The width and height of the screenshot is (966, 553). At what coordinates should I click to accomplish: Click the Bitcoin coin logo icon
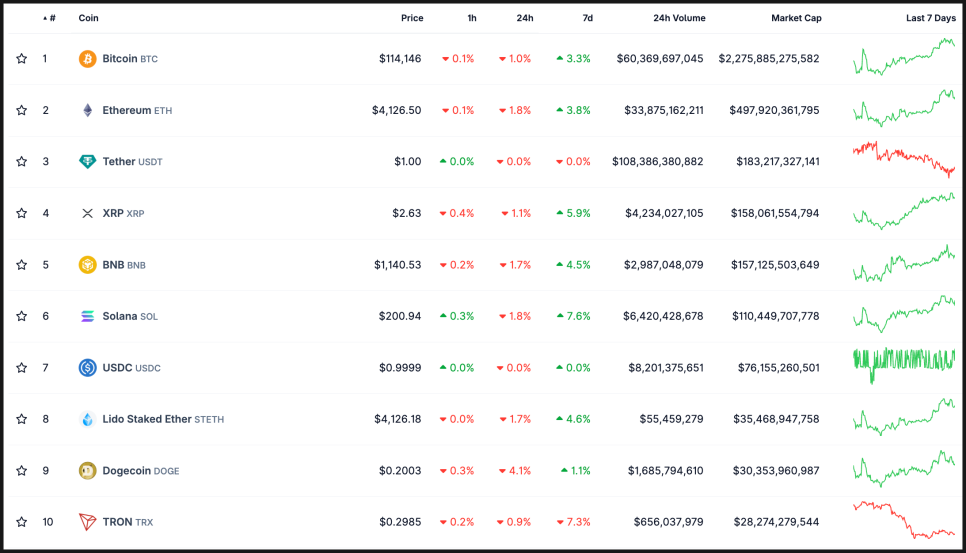point(88,59)
